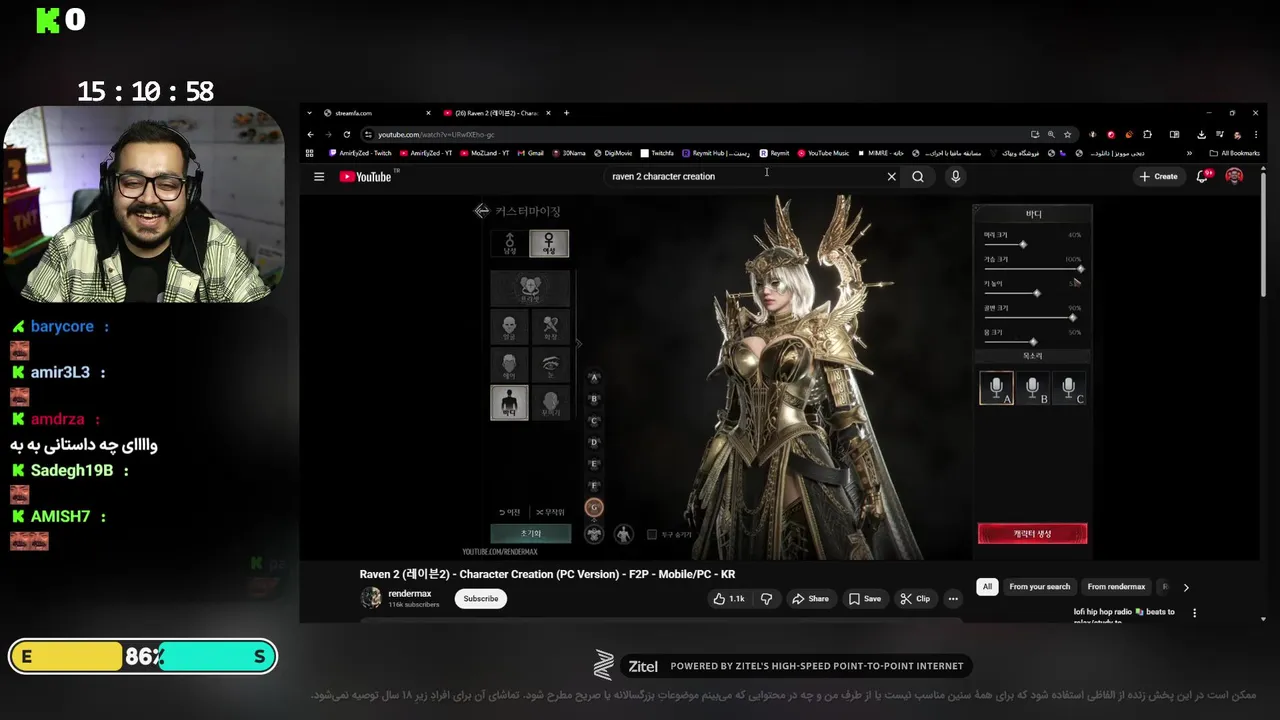1280x720 pixels.
Task: Like the video with 1.1k likes
Action: pos(728,599)
